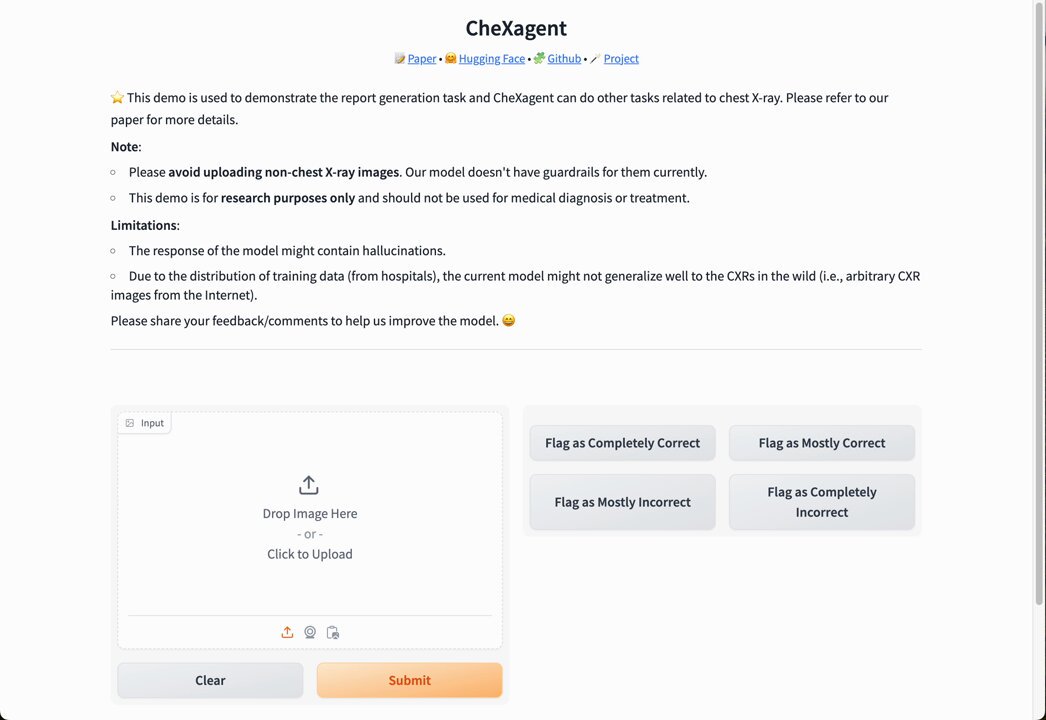This screenshot has width=1046, height=720.
Task: Open the Hugging Face link
Action: tap(492, 59)
